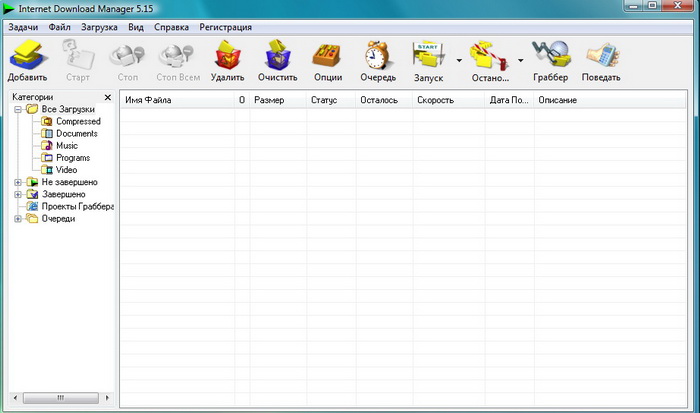Sort by the Размер column header
Image resolution: width=700 pixels, height=413 pixels.
point(278,100)
